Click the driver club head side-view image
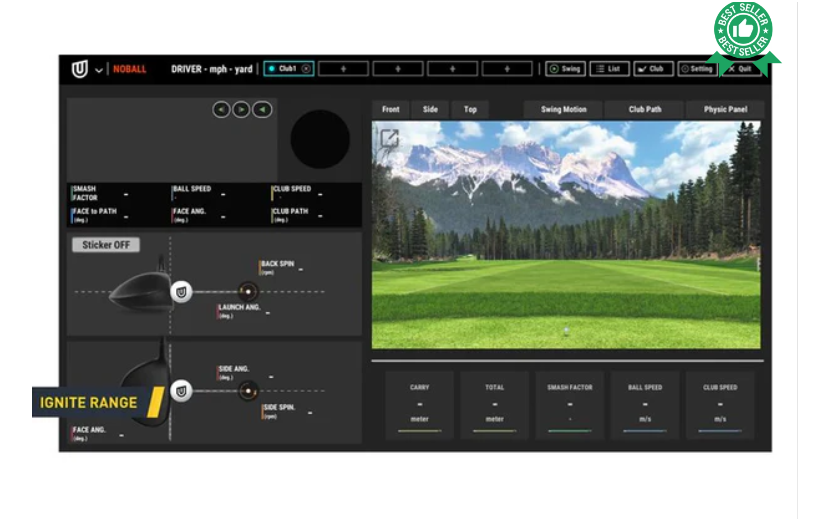 coord(141,291)
